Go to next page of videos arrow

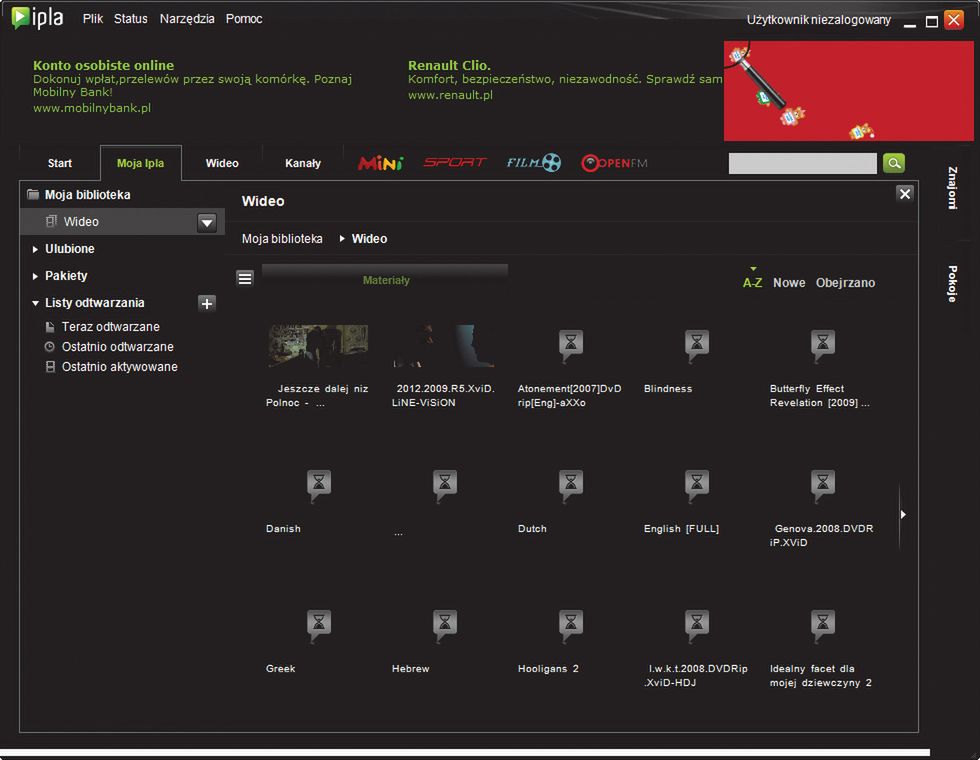tap(903, 514)
